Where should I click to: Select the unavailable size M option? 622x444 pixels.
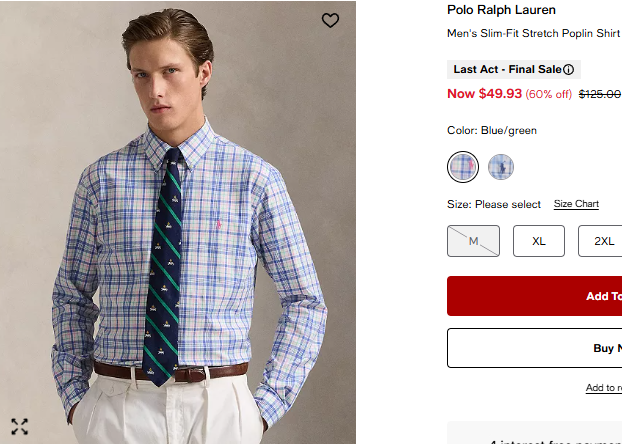pos(473,241)
